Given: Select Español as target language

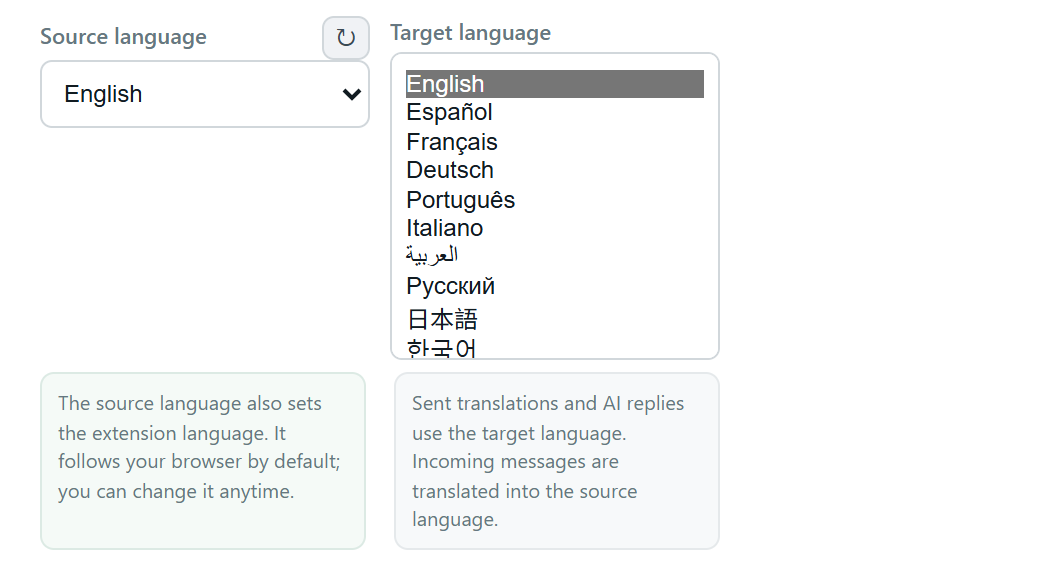Looking at the screenshot, I should [x=554, y=113].
